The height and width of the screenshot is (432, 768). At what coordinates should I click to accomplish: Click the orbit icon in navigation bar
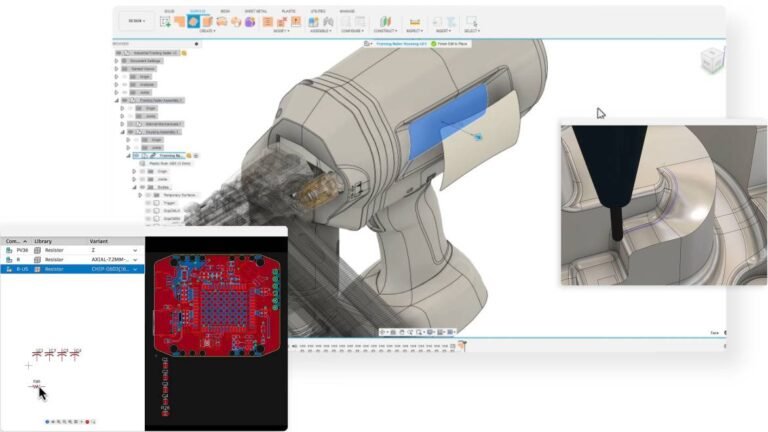[x=384, y=332]
